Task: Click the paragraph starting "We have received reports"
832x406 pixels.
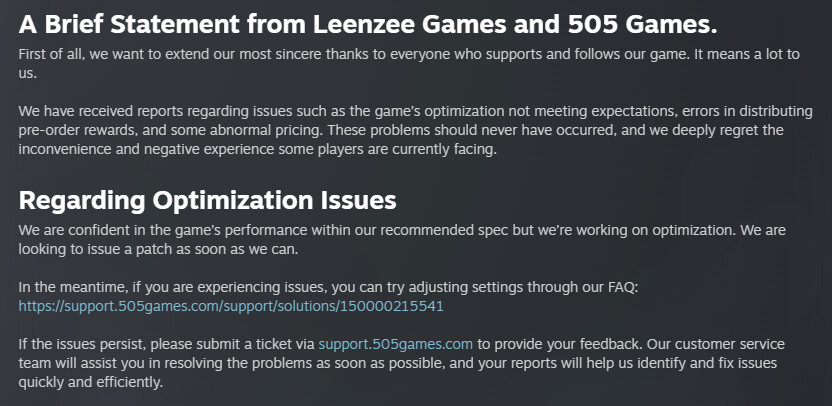Action: [x=415, y=130]
